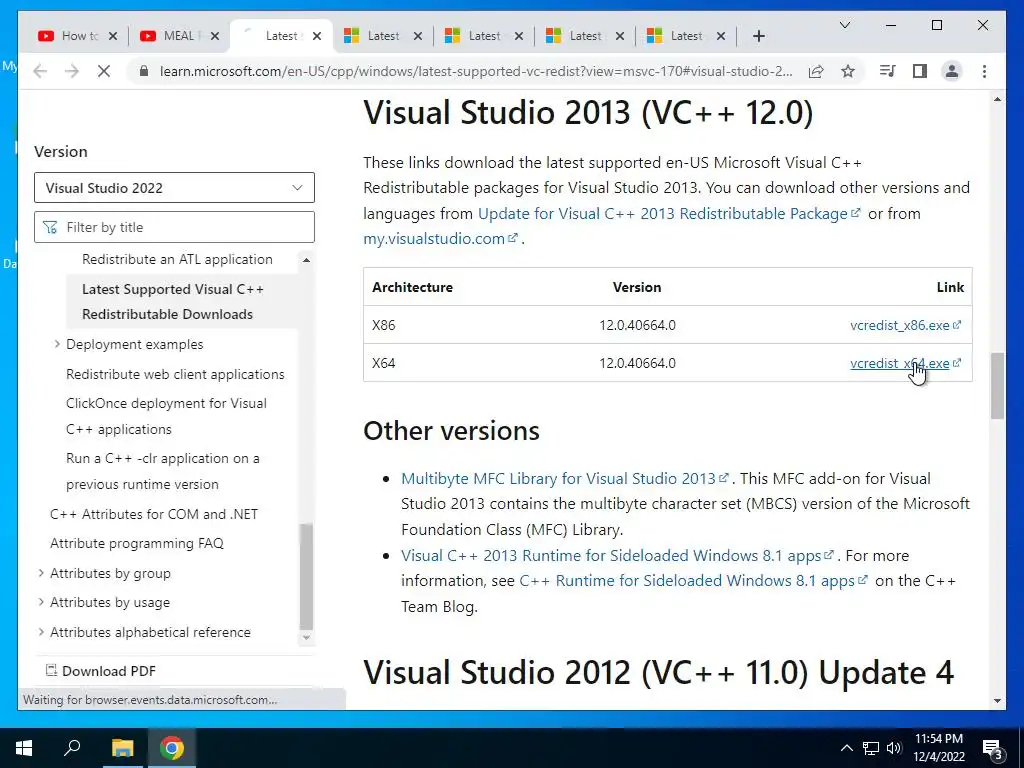Click page scroll down arrow

[x=997, y=701]
